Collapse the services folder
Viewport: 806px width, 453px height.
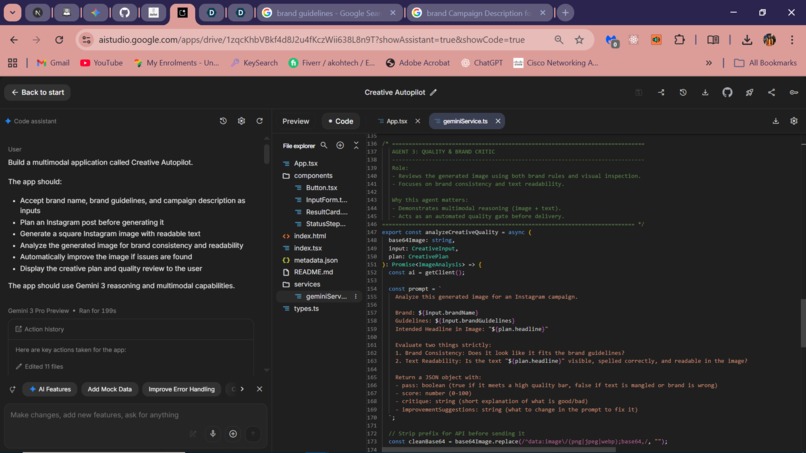(307, 284)
